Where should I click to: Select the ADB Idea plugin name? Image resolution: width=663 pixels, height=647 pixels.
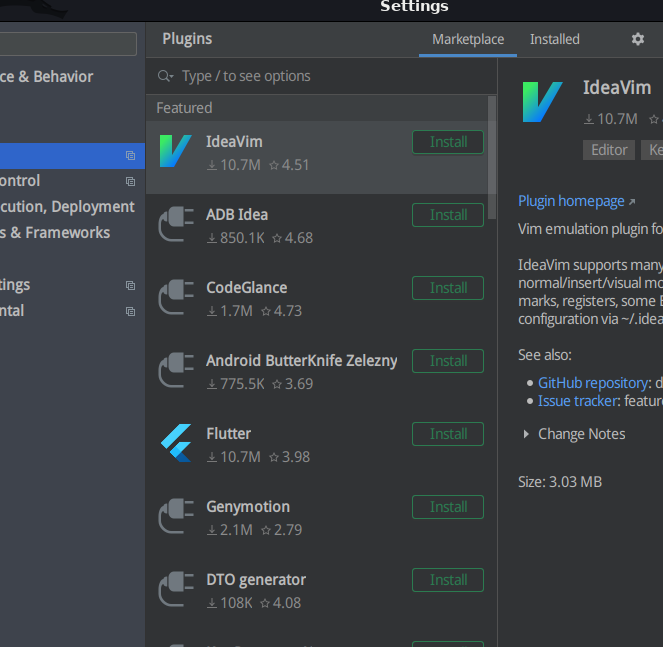pyautogui.click(x=237, y=215)
